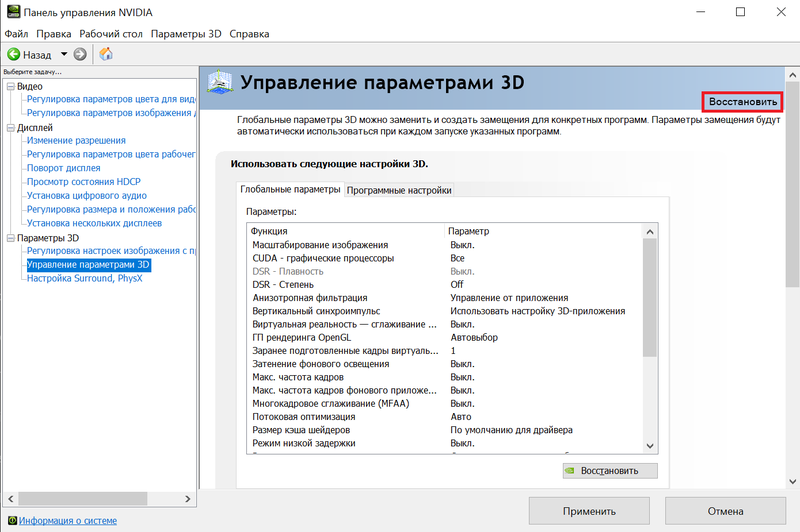The width and height of the screenshot is (800, 532).
Task: Select ГП рендеринга OpenGL row
Action: [x=444, y=338]
